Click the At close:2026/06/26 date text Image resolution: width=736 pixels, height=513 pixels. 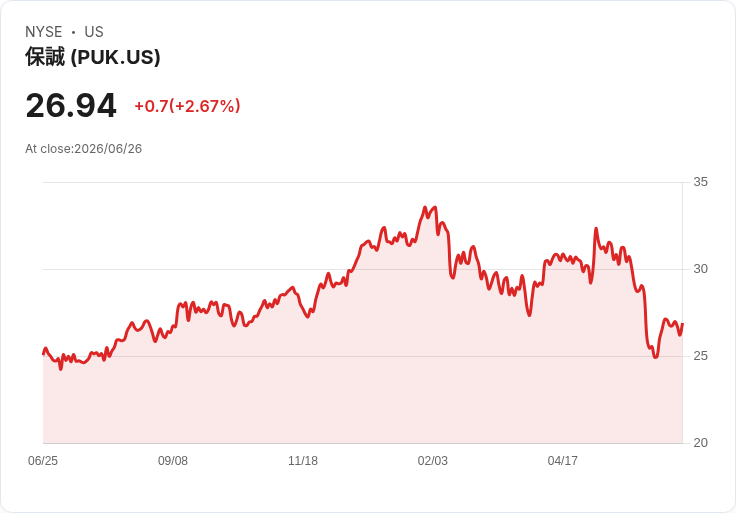84,149
